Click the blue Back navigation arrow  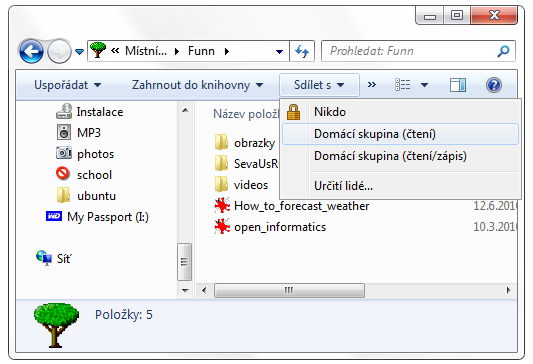[31, 52]
